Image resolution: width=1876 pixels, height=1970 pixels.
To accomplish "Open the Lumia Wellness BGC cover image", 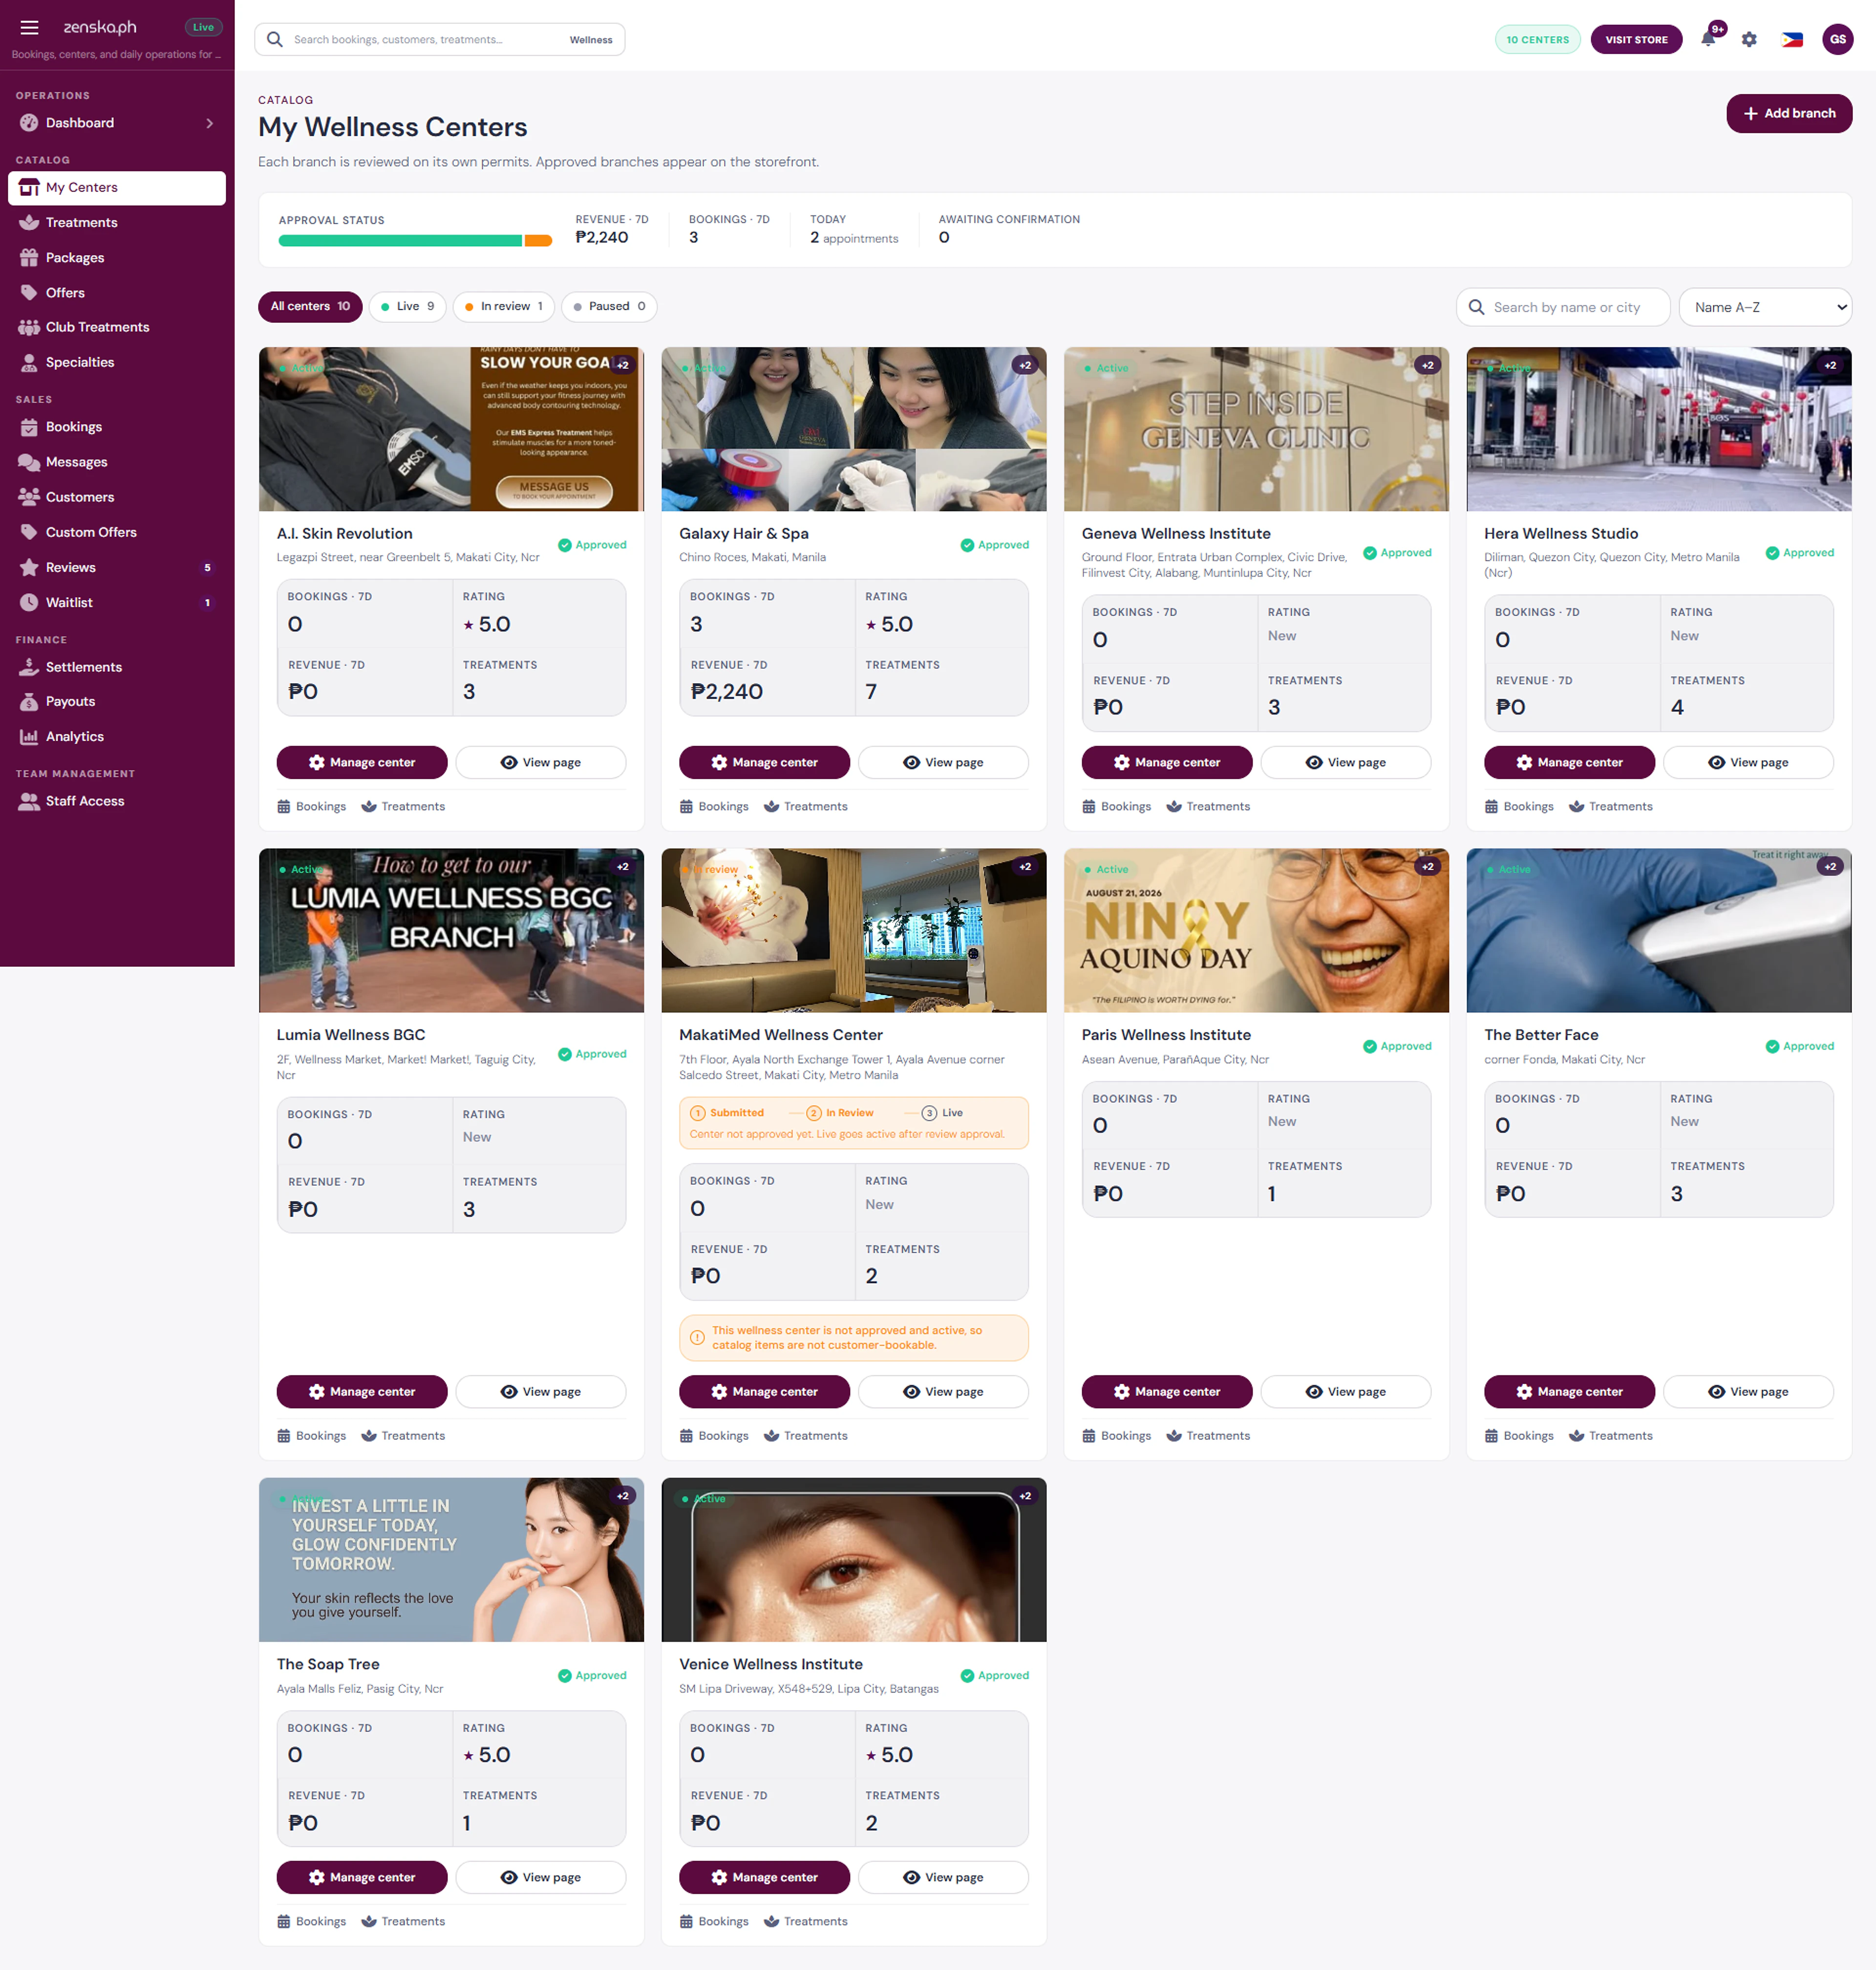I will point(451,930).
